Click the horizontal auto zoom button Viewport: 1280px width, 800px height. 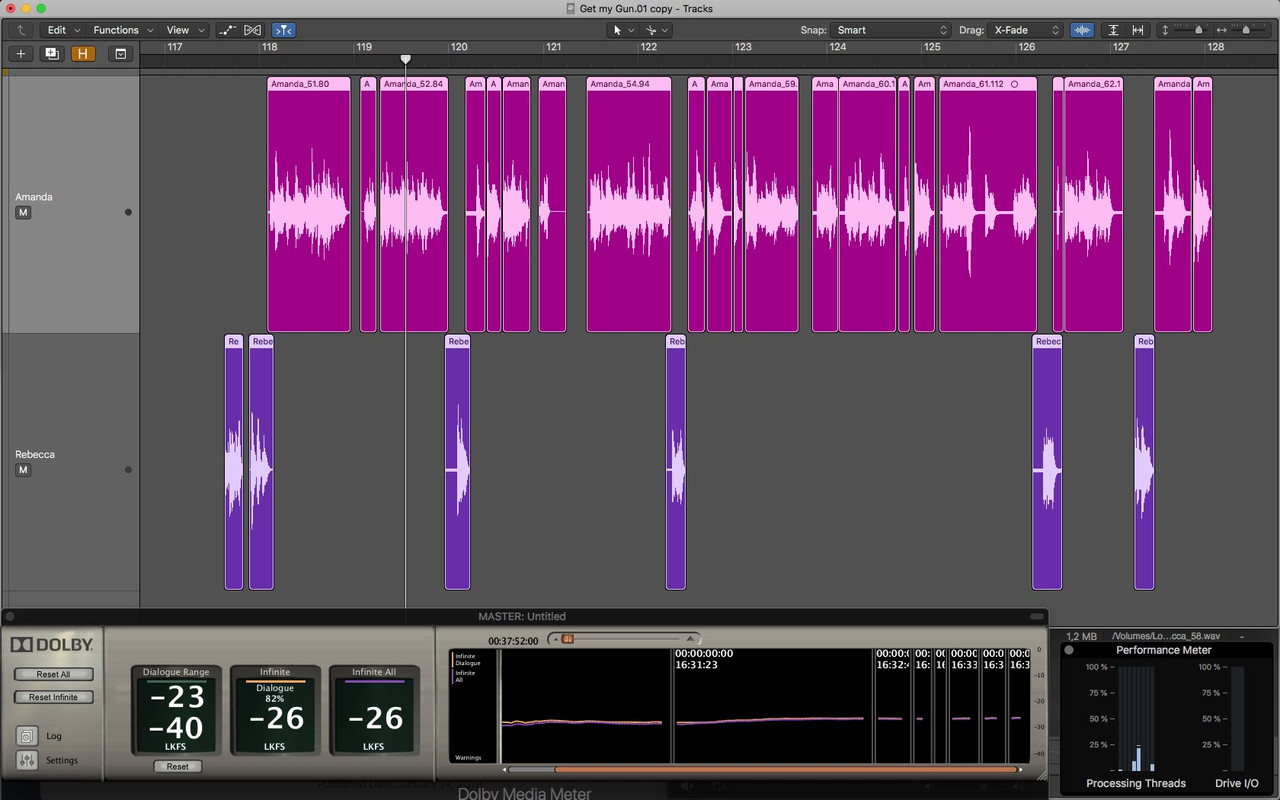click(x=1138, y=30)
